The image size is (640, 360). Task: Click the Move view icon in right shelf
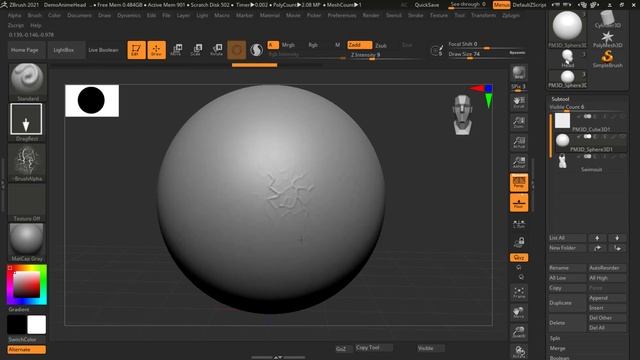tap(519, 312)
